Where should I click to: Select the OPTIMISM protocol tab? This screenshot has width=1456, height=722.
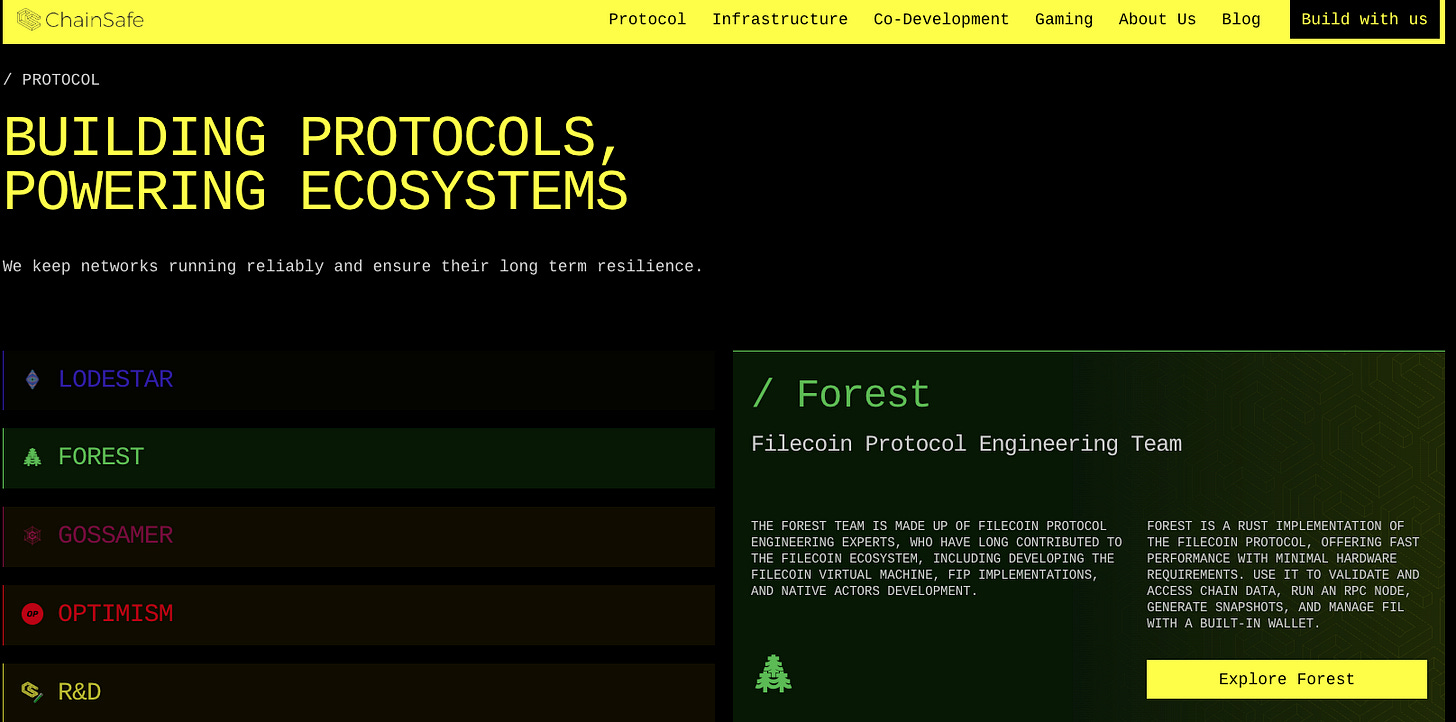pos(359,614)
